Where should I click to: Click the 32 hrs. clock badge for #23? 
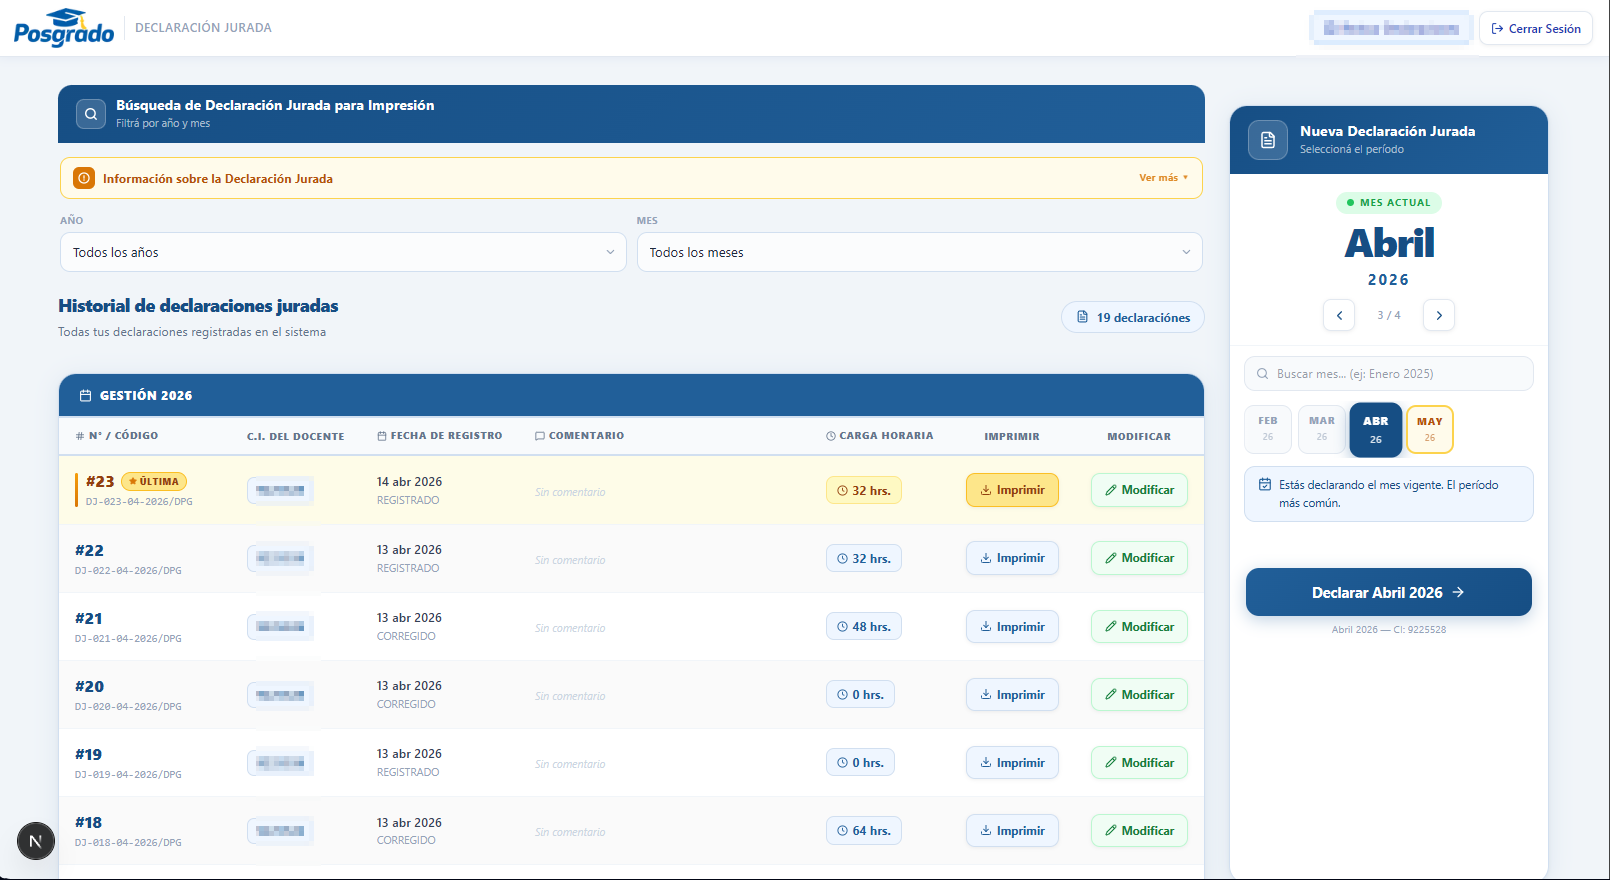[864, 490]
